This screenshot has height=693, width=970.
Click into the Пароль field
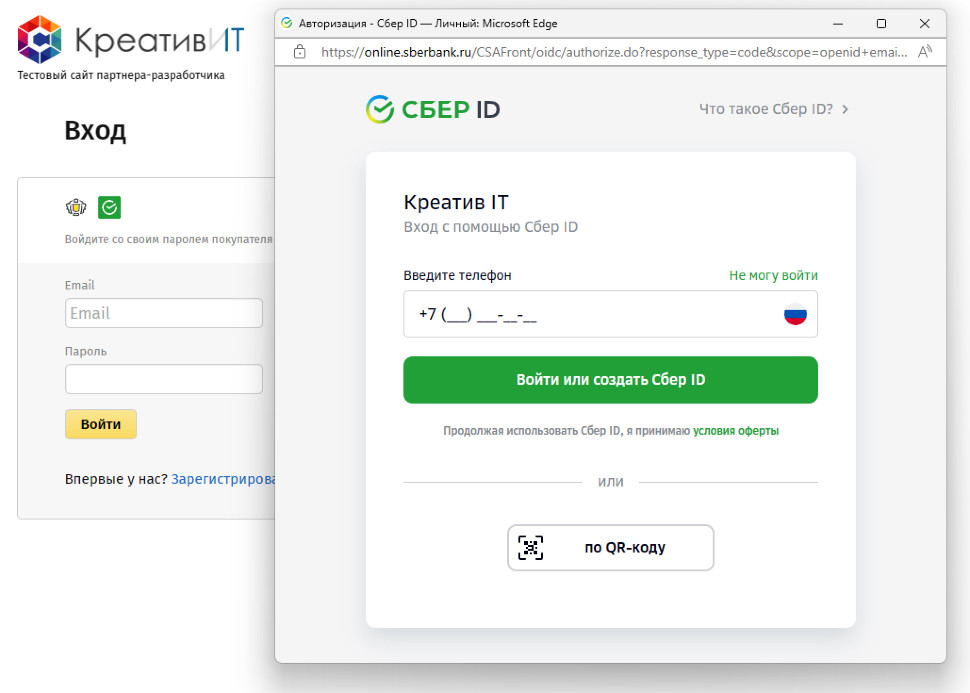[163, 379]
